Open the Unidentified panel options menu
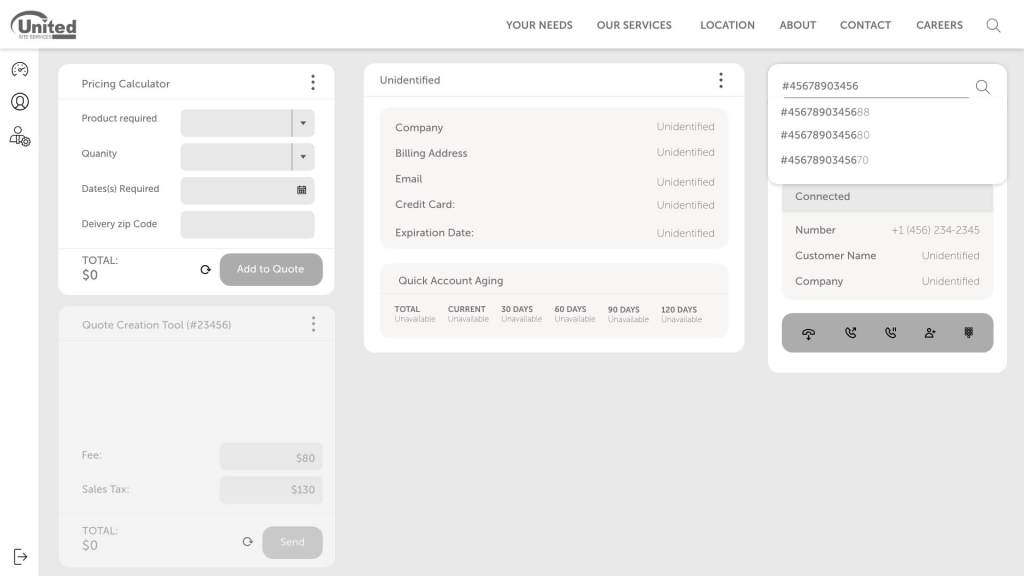1024x576 pixels. coord(720,80)
